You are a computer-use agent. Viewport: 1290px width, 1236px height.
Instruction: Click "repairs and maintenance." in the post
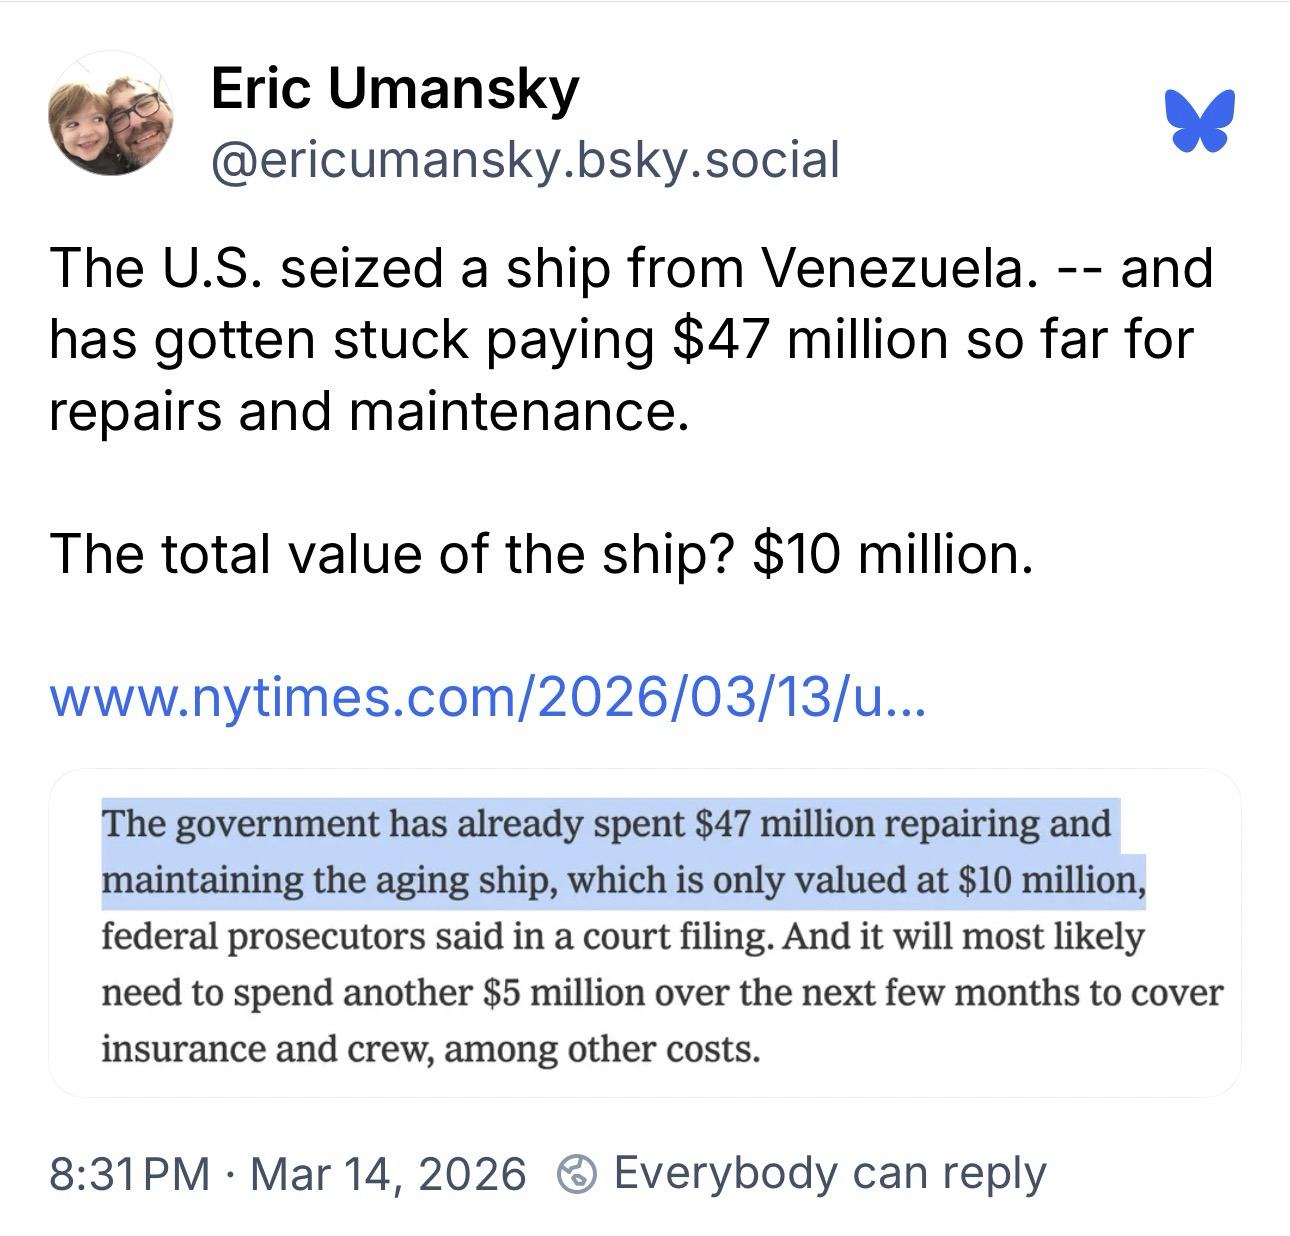(x=369, y=410)
